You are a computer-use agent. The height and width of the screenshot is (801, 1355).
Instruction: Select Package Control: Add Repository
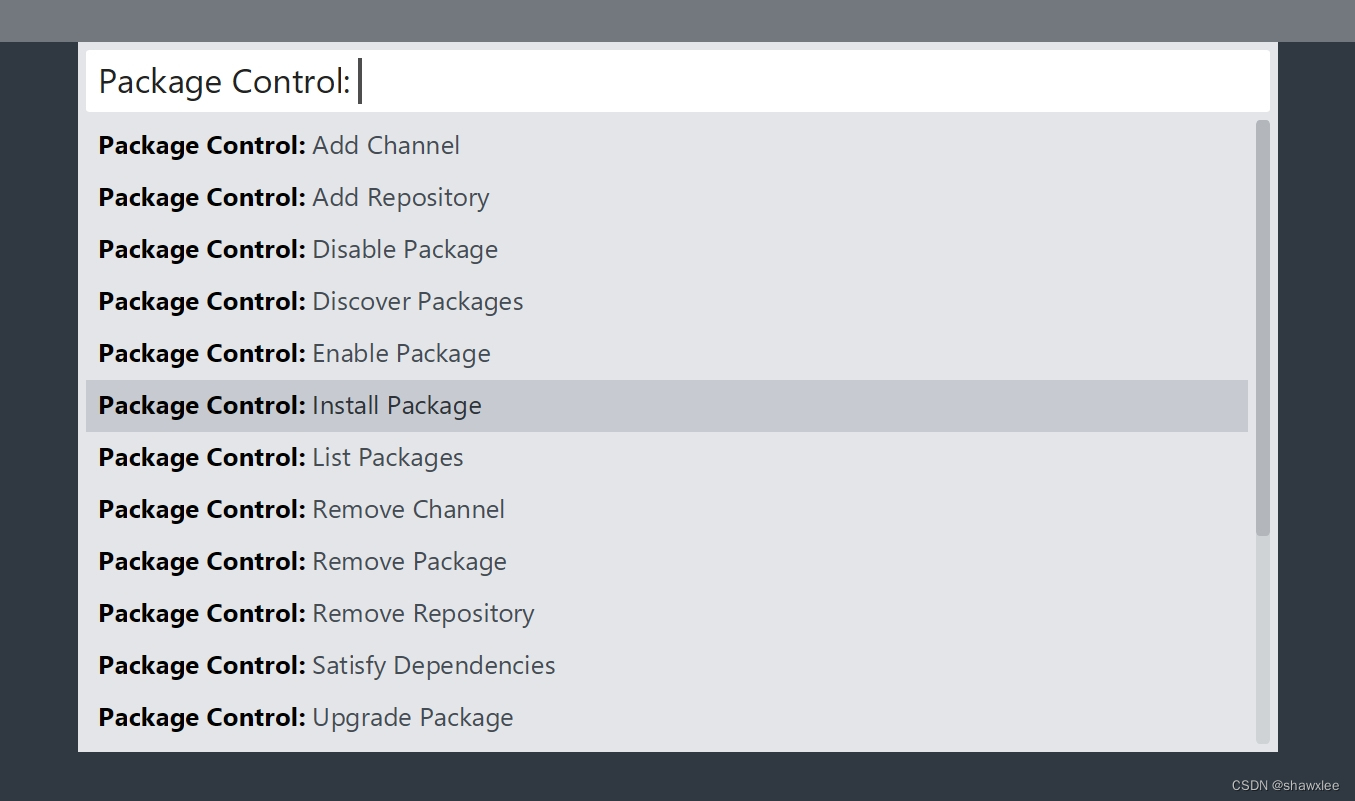click(x=667, y=198)
